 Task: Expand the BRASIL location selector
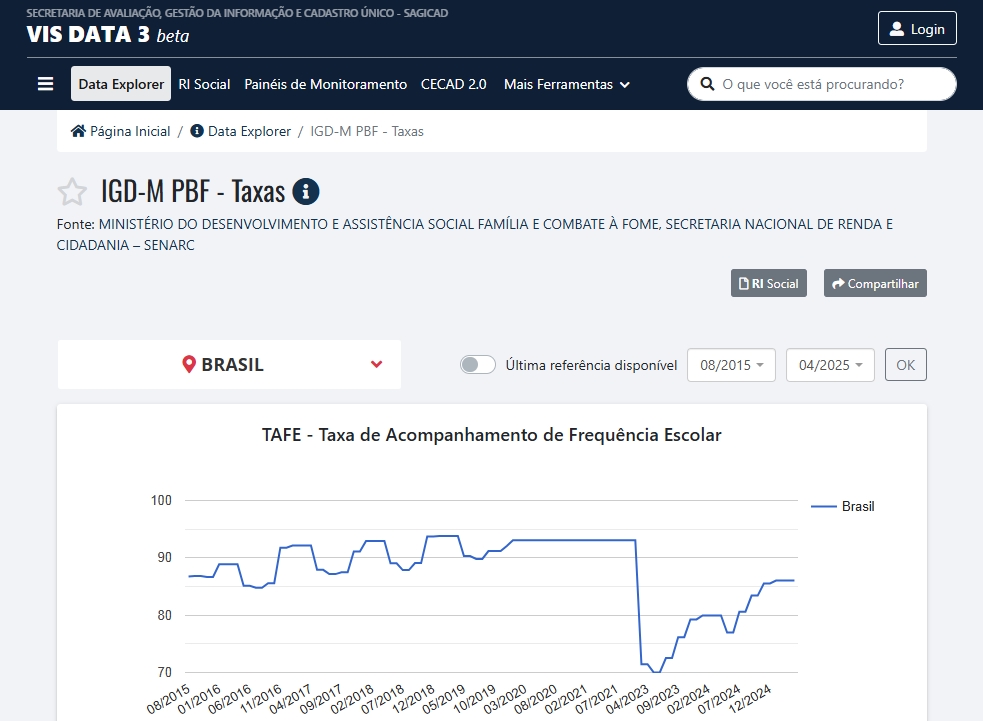pos(376,364)
